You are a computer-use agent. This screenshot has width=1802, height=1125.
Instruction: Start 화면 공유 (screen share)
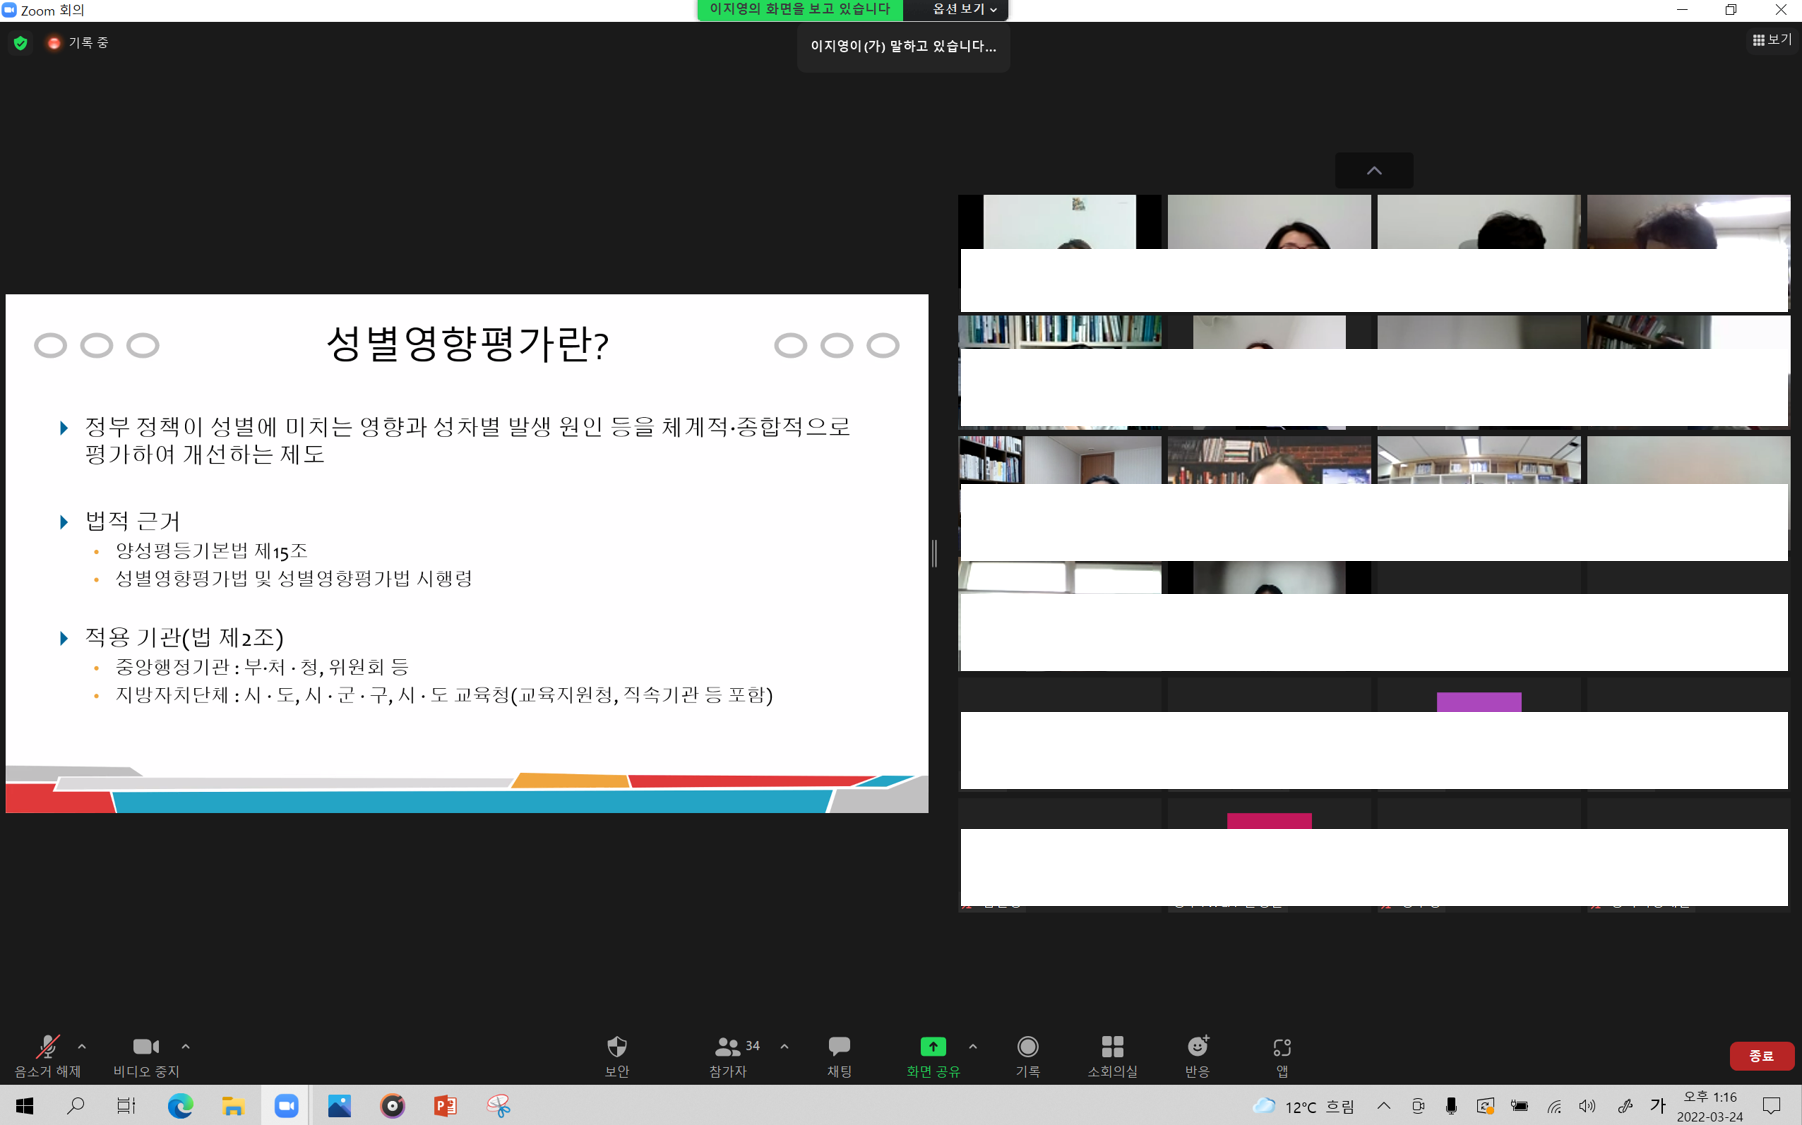pyautogui.click(x=932, y=1054)
